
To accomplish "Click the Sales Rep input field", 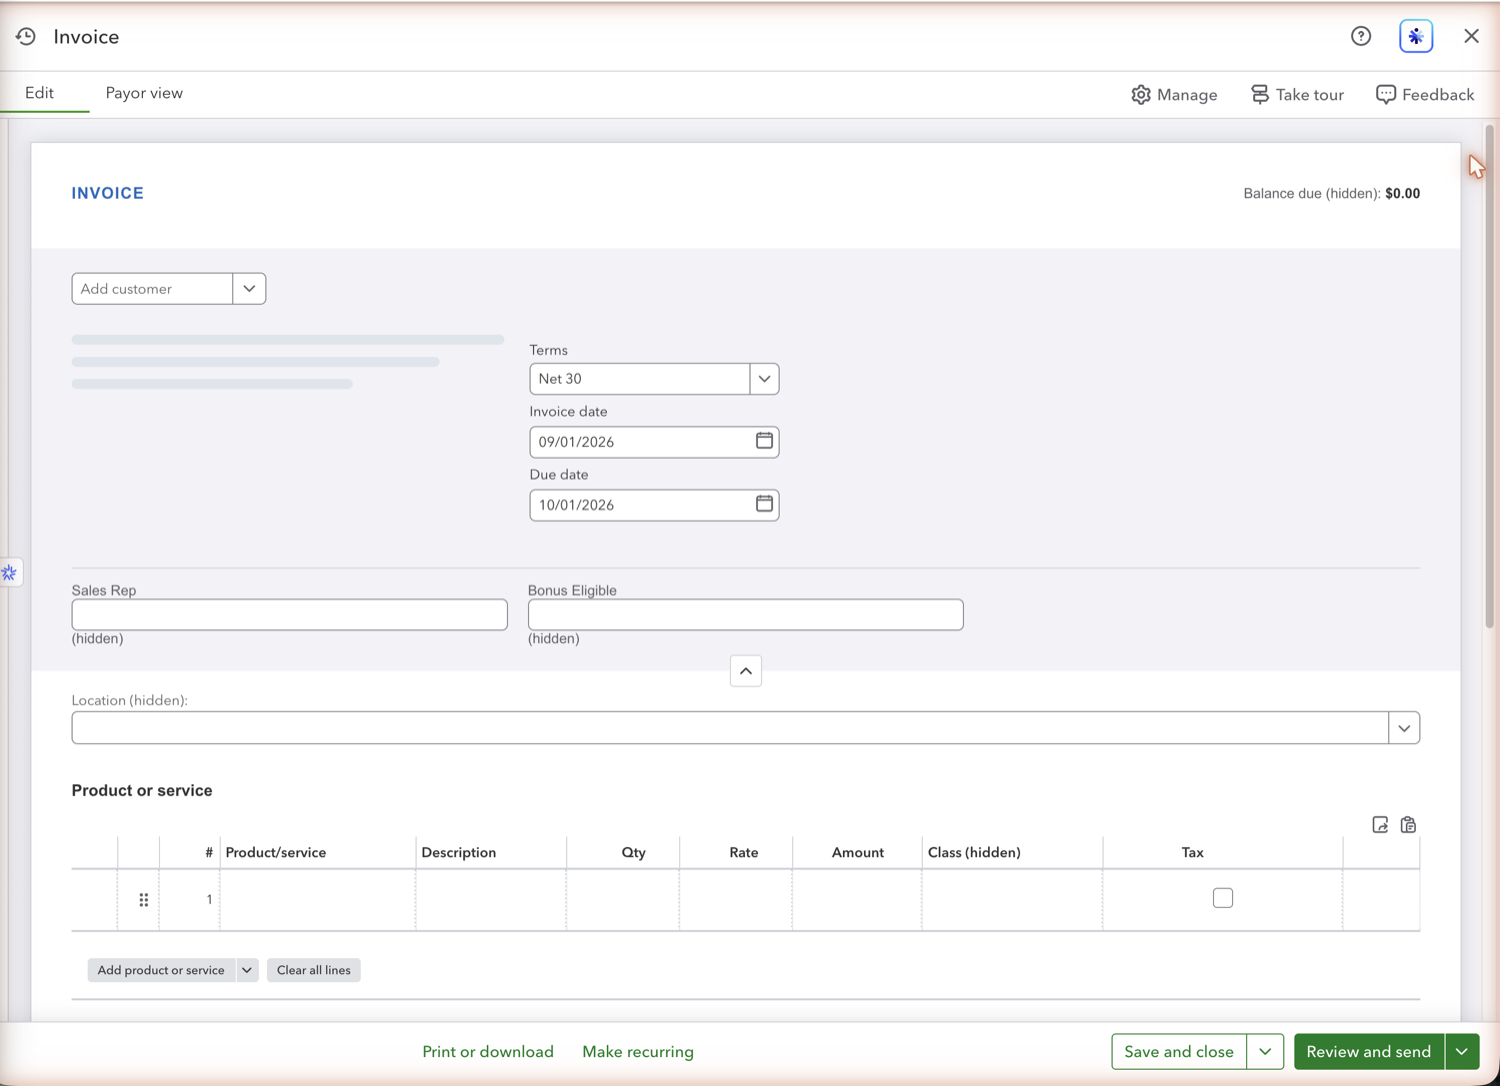I will 290,615.
